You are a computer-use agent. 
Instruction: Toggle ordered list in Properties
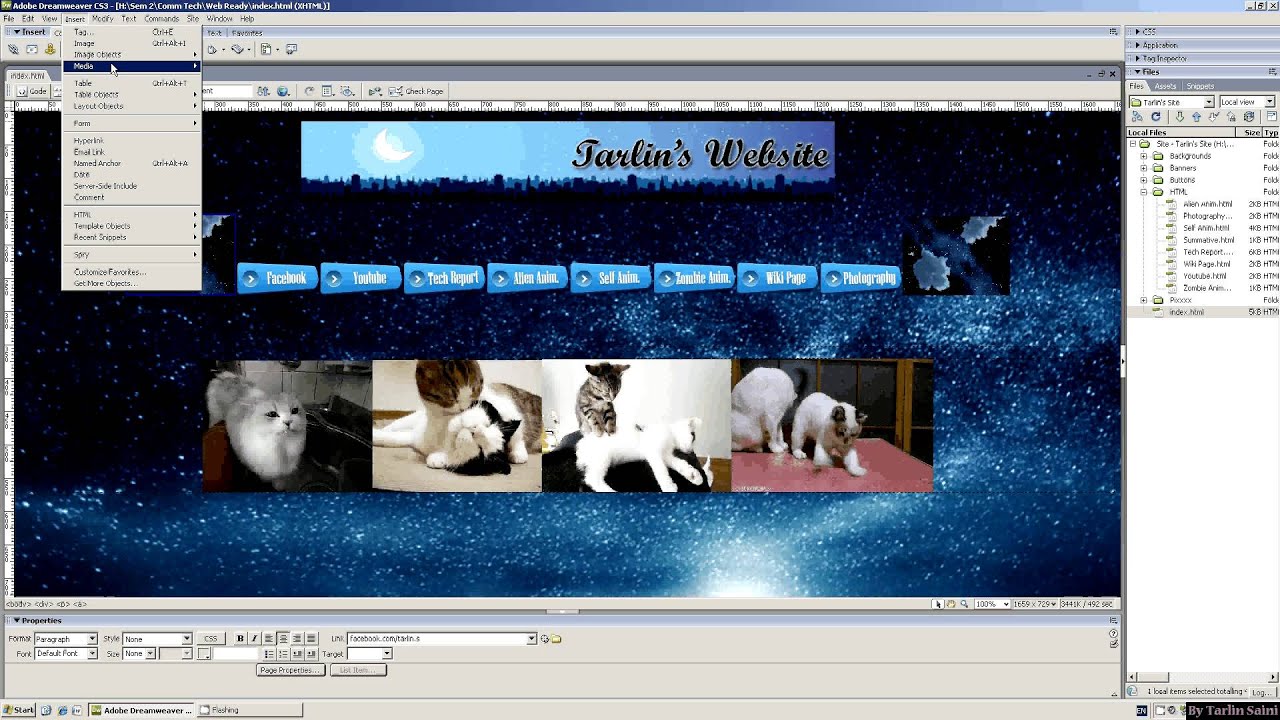coord(283,654)
